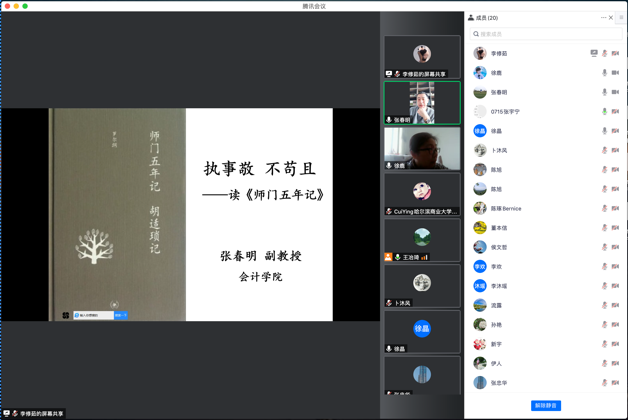Select 张春明 video thumbnail
This screenshot has width=628, height=420.
[422, 102]
